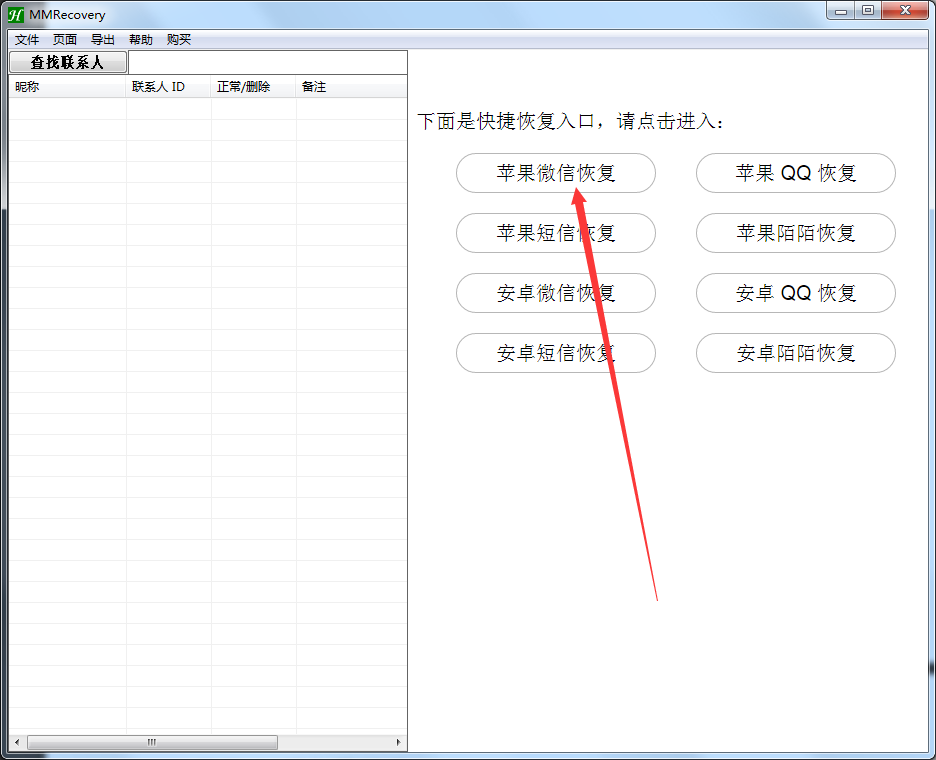Open the 安卓微信恢复 recovery entry
The width and height of the screenshot is (936, 760).
[x=555, y=293]
